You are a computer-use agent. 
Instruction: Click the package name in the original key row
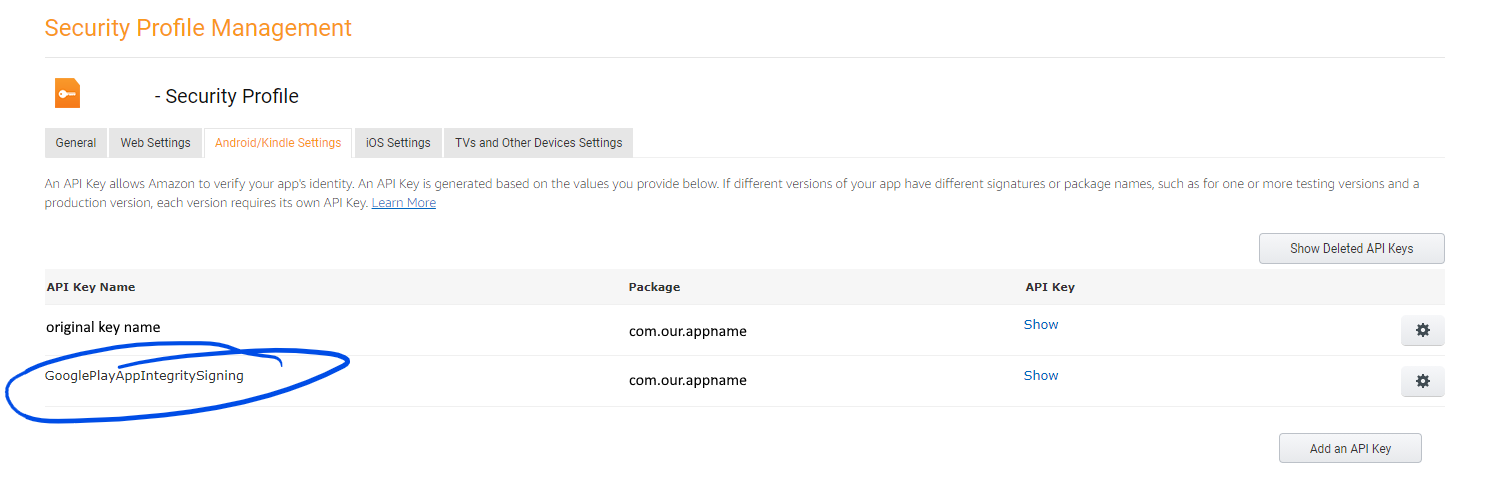pos(687,331)
